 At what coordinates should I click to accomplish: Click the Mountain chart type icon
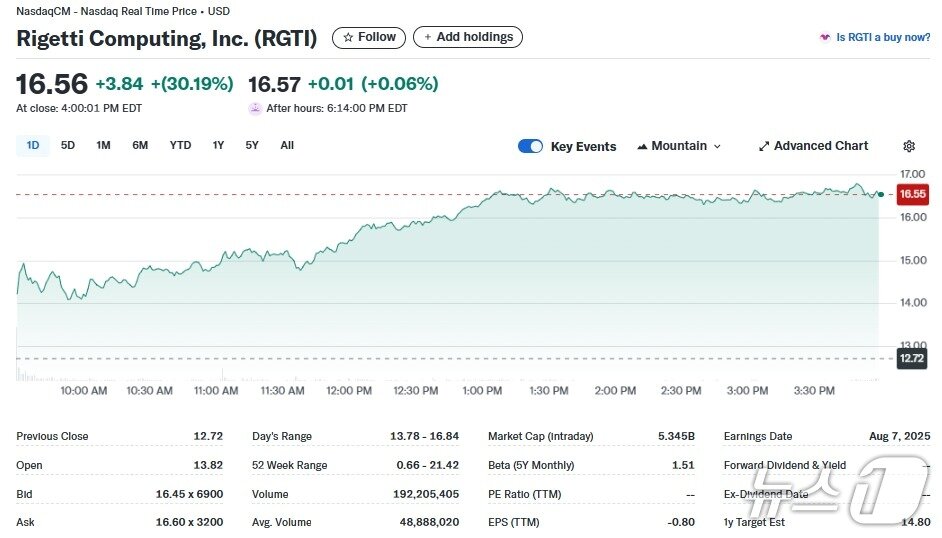click(642, 146)
